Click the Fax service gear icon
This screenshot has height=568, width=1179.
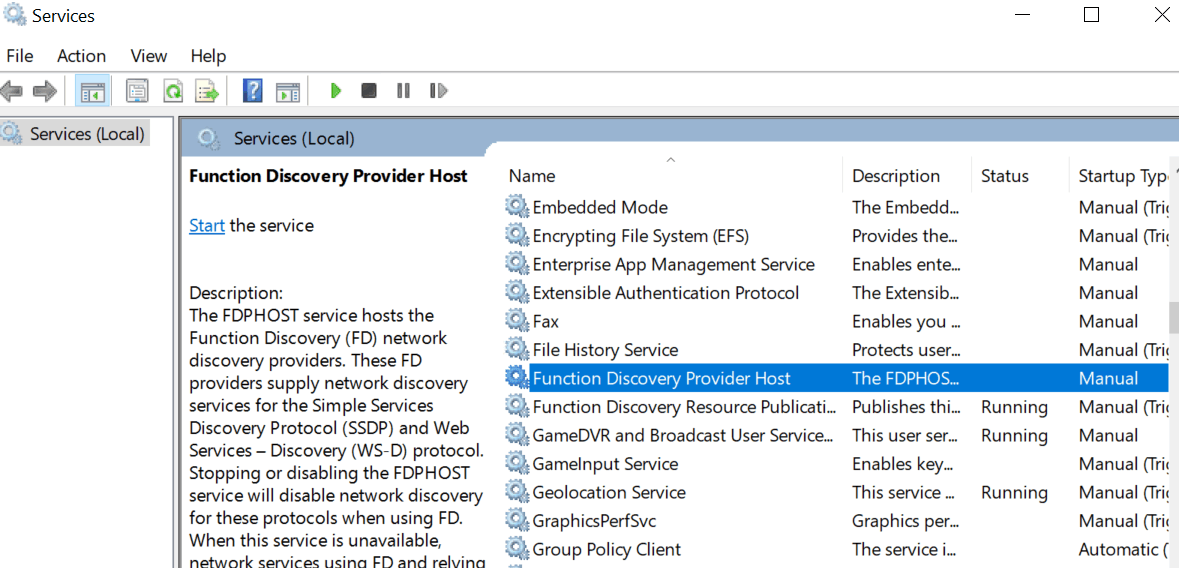(x=517, y=320)
